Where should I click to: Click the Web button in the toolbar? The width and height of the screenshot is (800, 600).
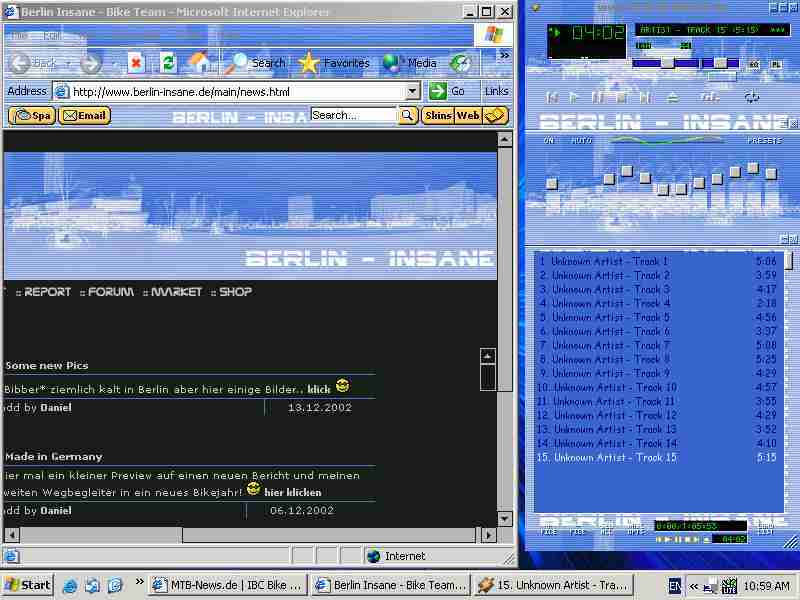(x=468, y=115)
